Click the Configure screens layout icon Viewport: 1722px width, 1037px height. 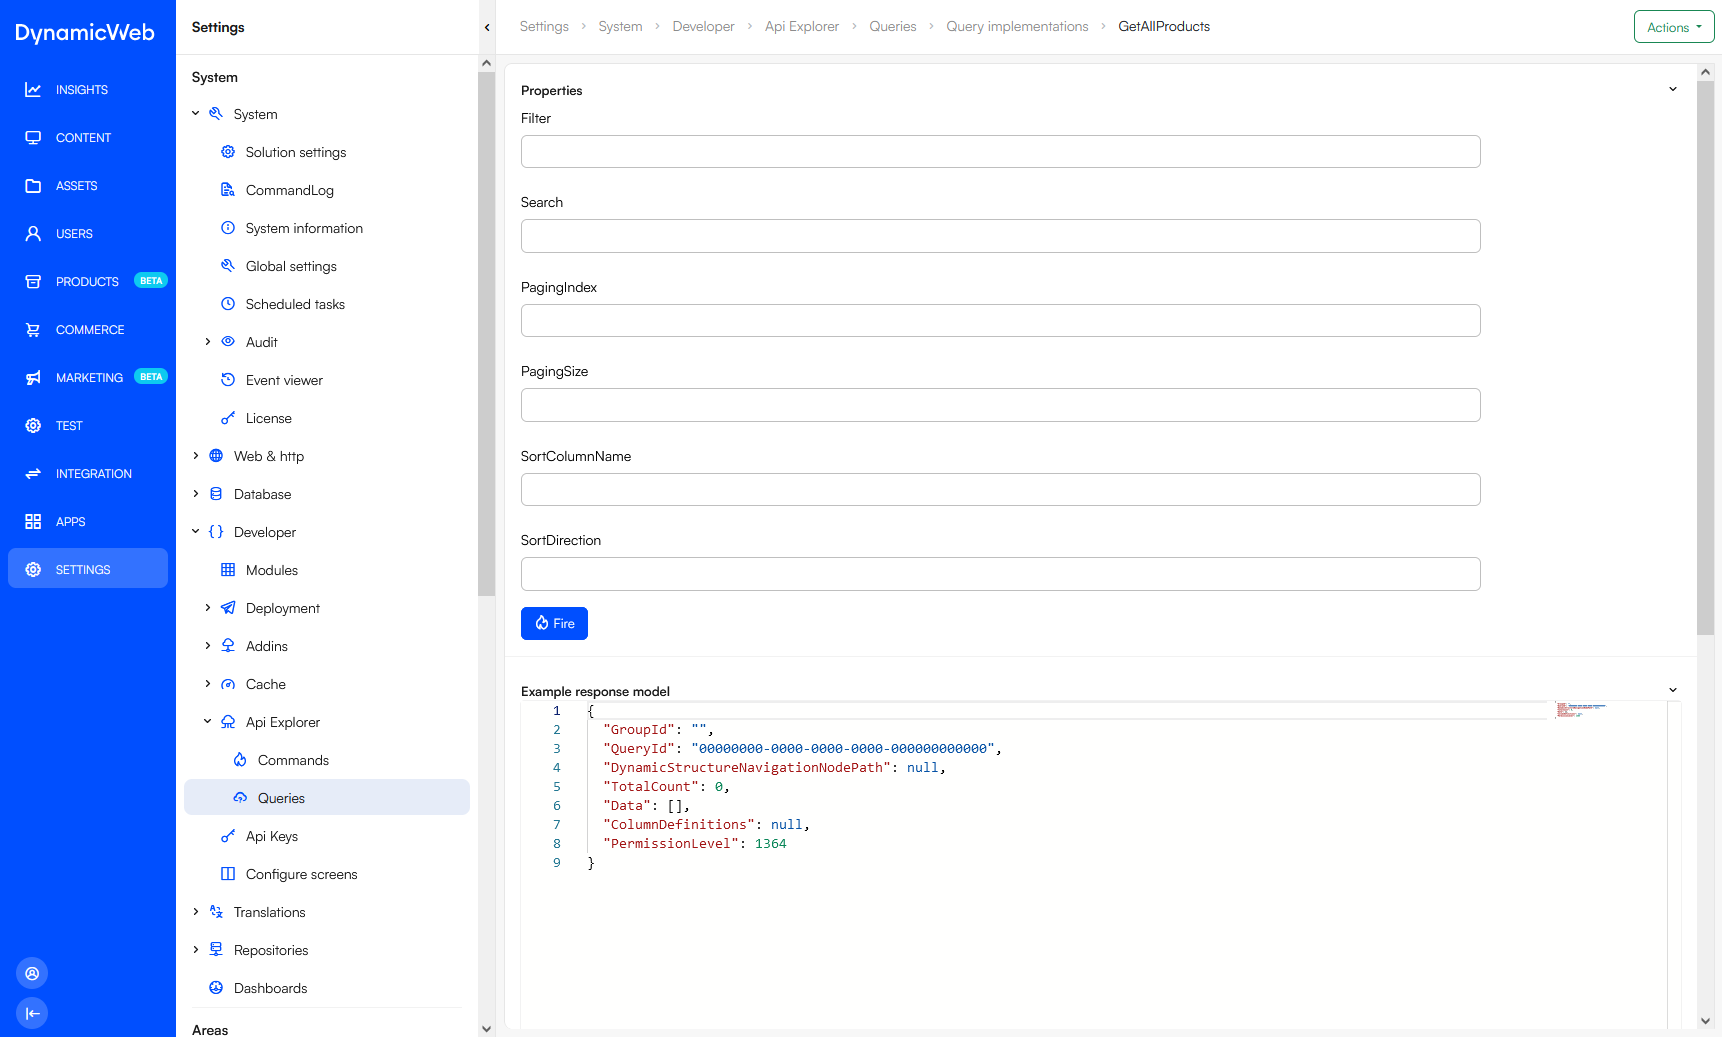228,874
